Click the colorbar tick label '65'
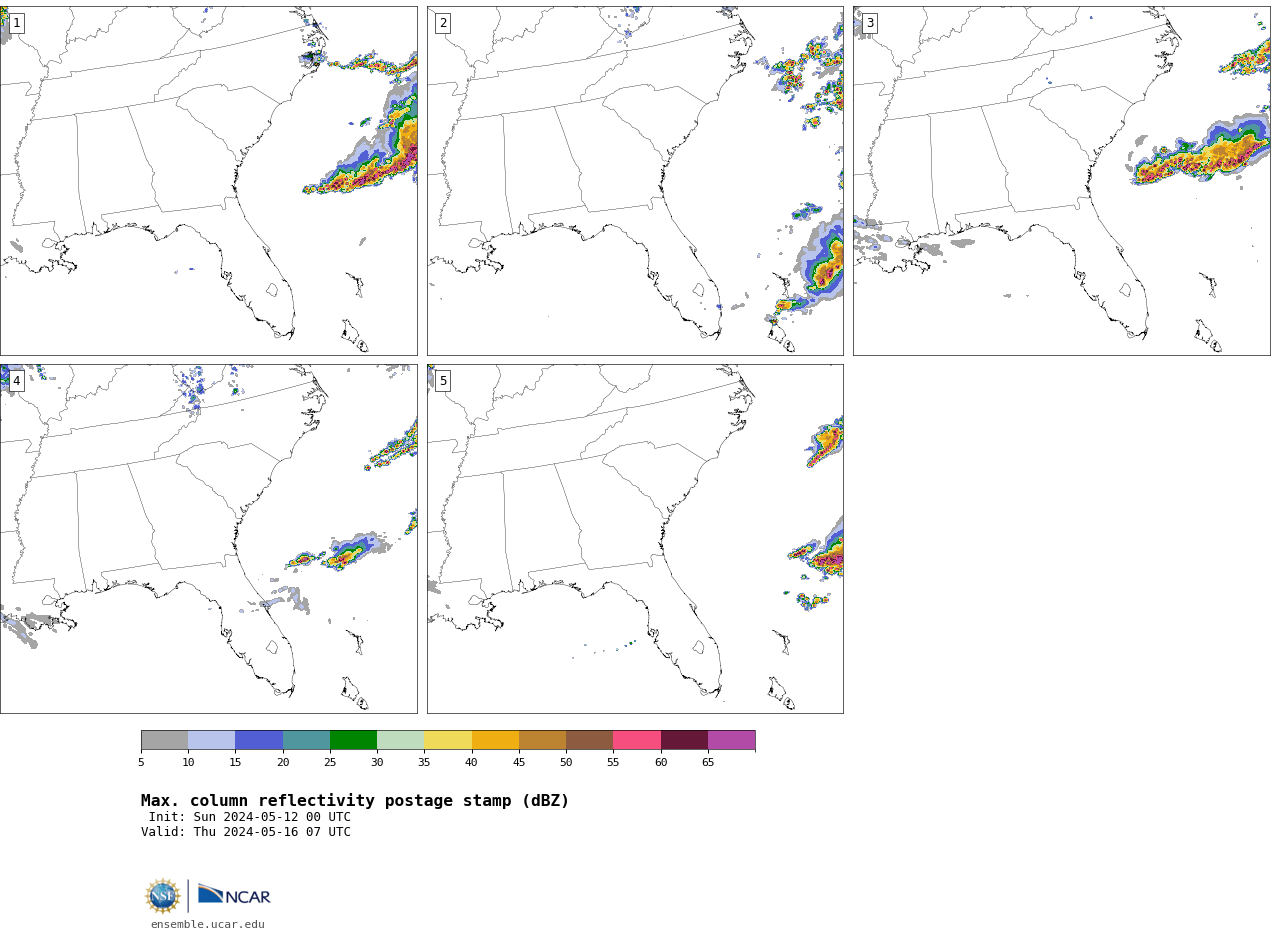The image size is (1280, 936). 708,763
